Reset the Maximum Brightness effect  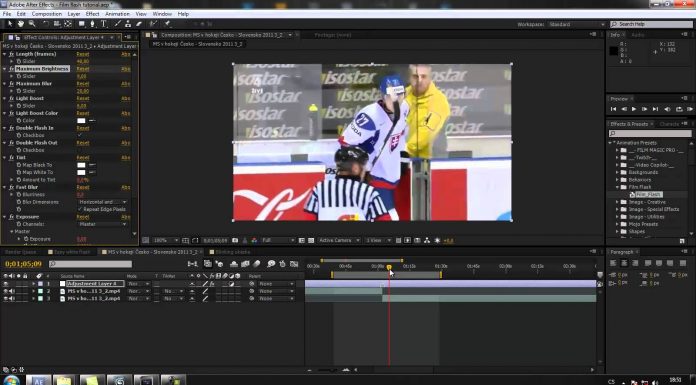83,69
